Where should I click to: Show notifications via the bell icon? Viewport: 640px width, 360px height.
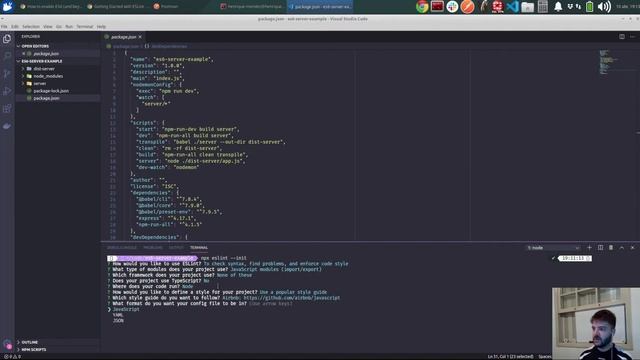tap(558, 7)
